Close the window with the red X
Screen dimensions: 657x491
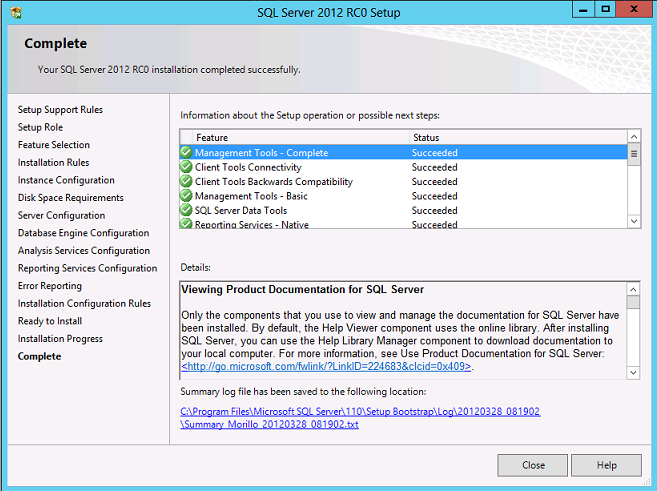tap(634, 10)
